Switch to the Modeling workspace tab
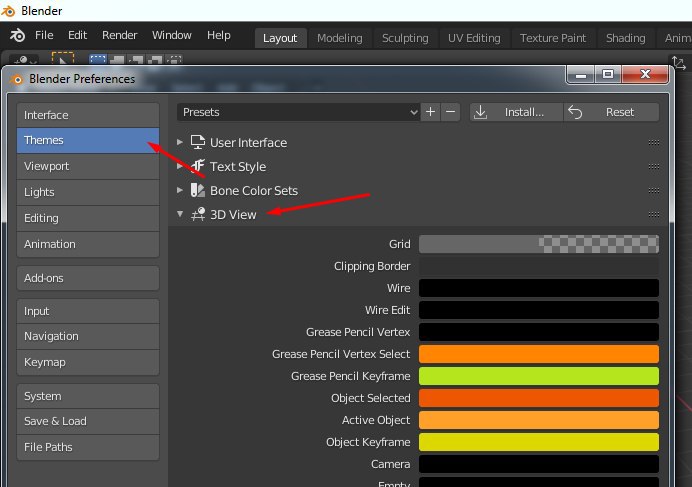Image resolution: width=692 pixels, height=487 pixels. (x=339, y=38)
